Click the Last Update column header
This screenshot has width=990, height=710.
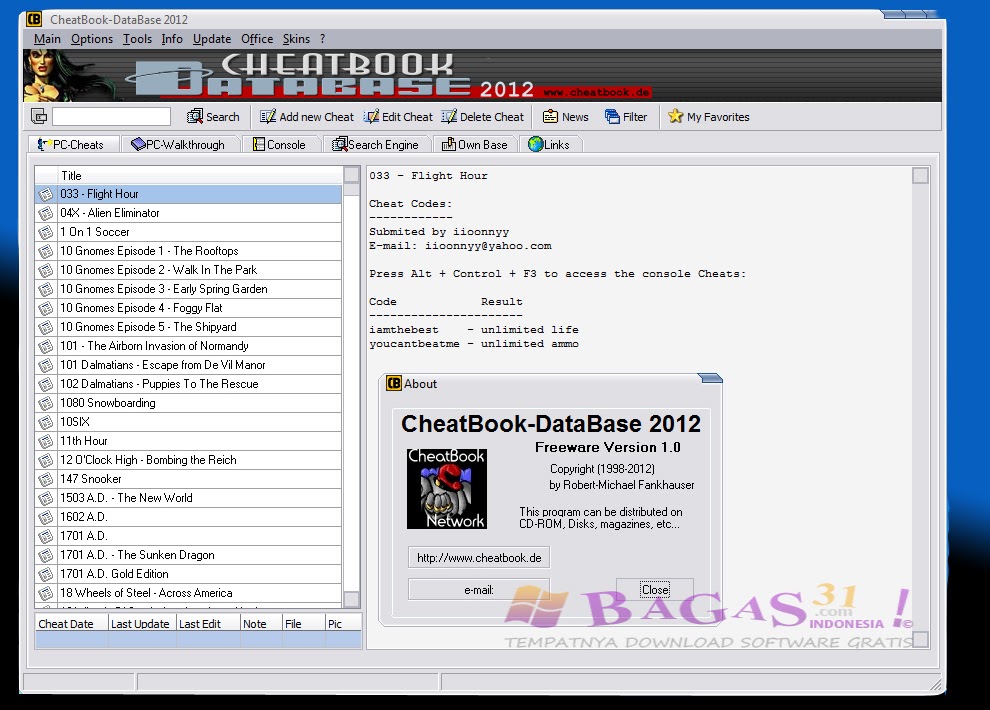point(142,624)
